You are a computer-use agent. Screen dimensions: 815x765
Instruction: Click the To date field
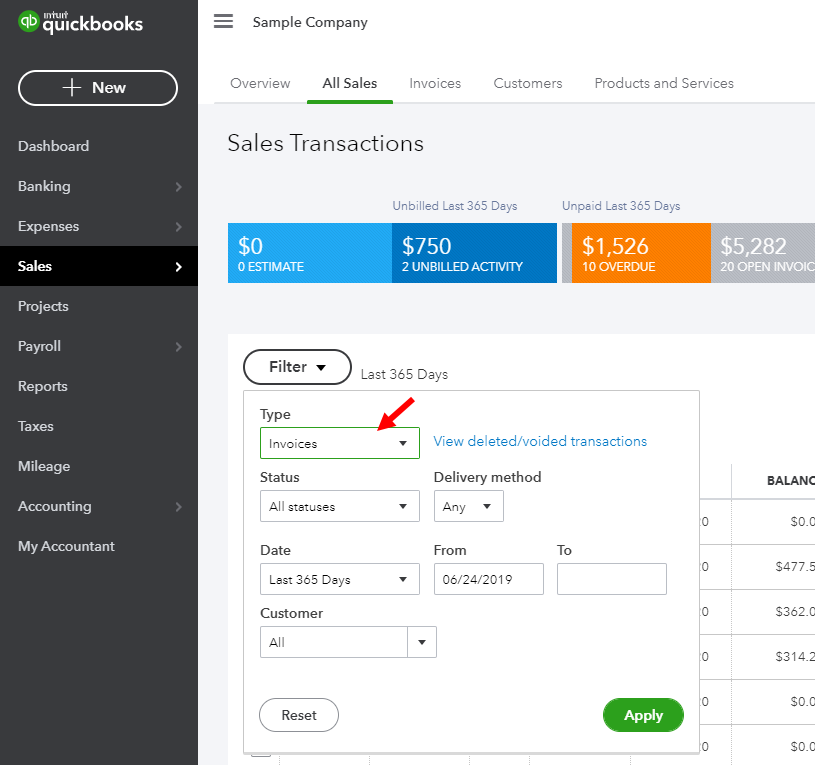(x=611, y=579)
